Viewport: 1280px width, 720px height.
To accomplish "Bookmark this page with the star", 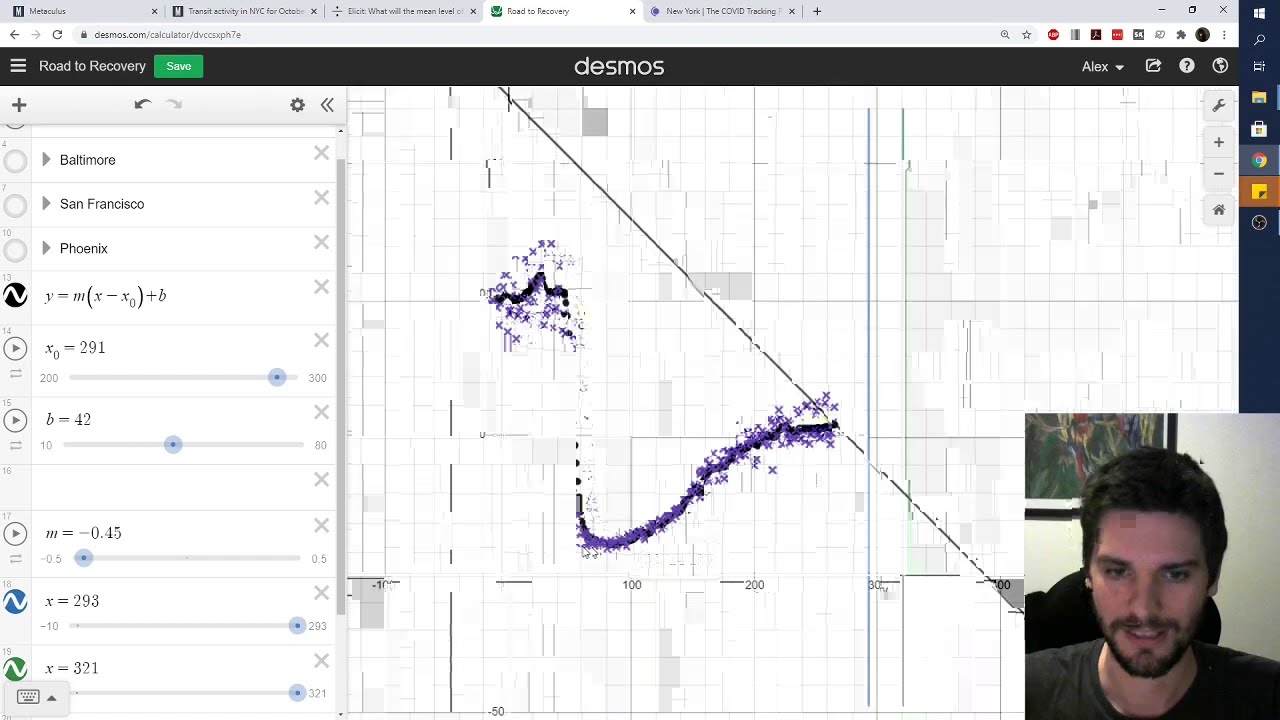I will 1026,34.
